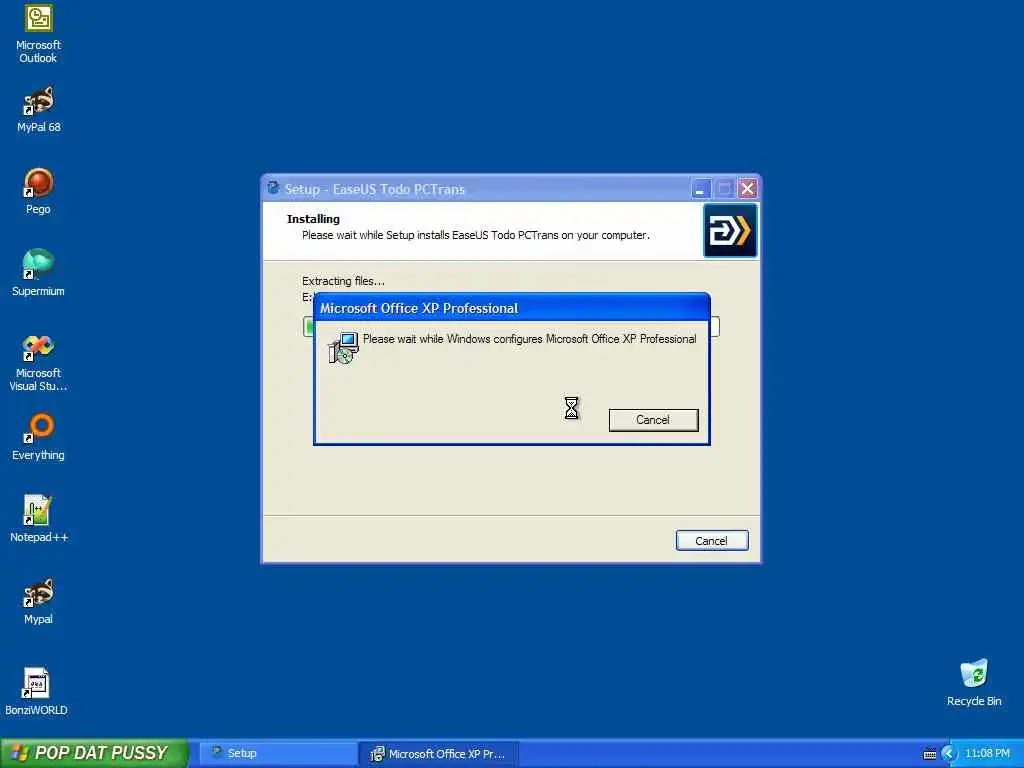1024x768 pixels.
Task: Click the Notepad++ desktop icon
Action: click(x=38, y=519)
